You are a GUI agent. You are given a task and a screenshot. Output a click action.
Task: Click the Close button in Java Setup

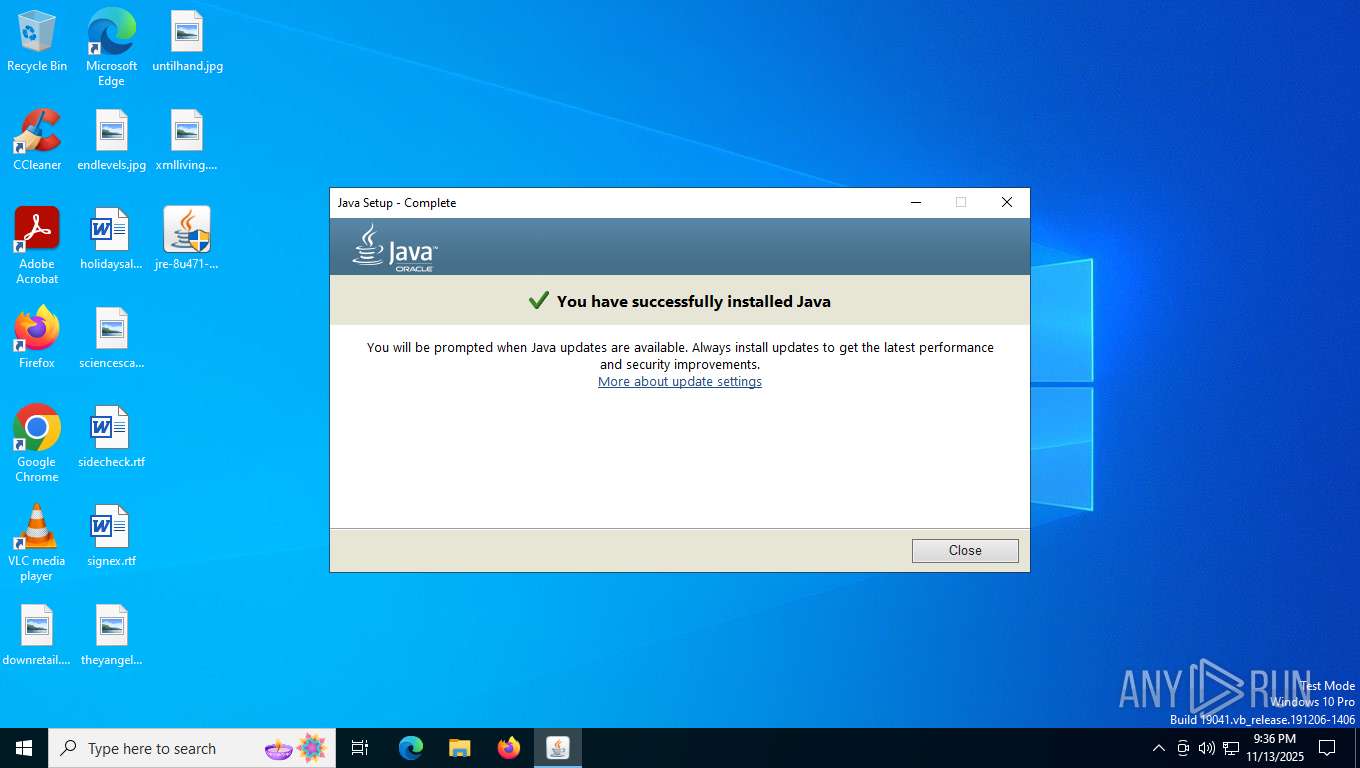tap(965, 551)
